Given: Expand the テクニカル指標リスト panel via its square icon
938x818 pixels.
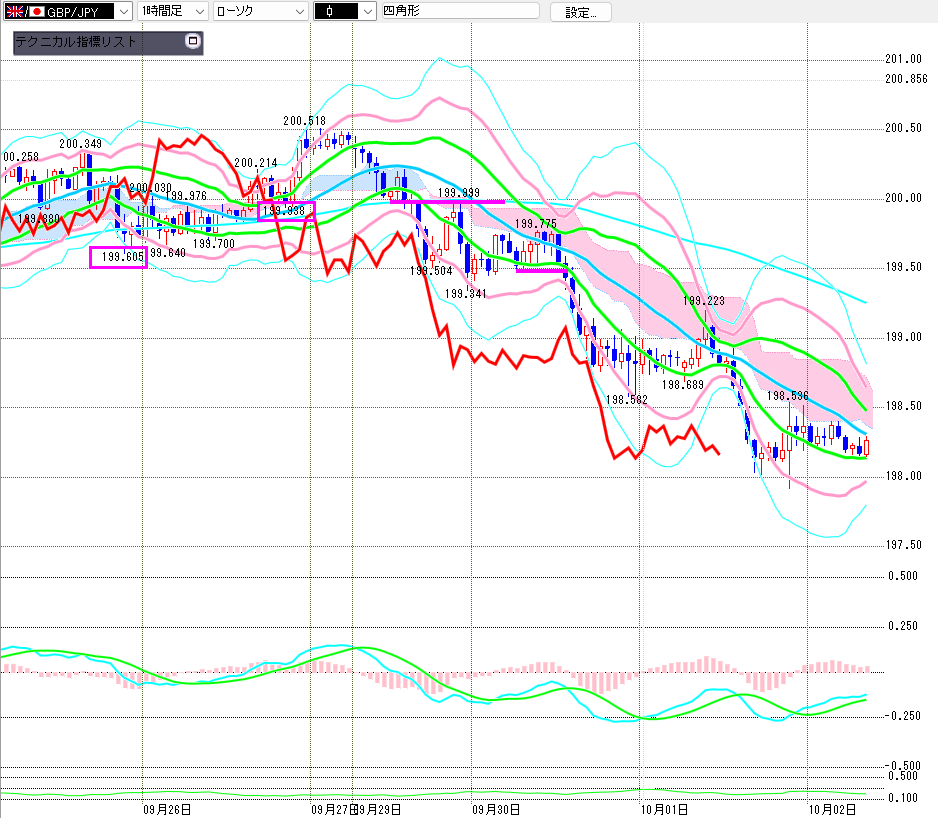Looking at the screenshot, I should pos(193,42).
